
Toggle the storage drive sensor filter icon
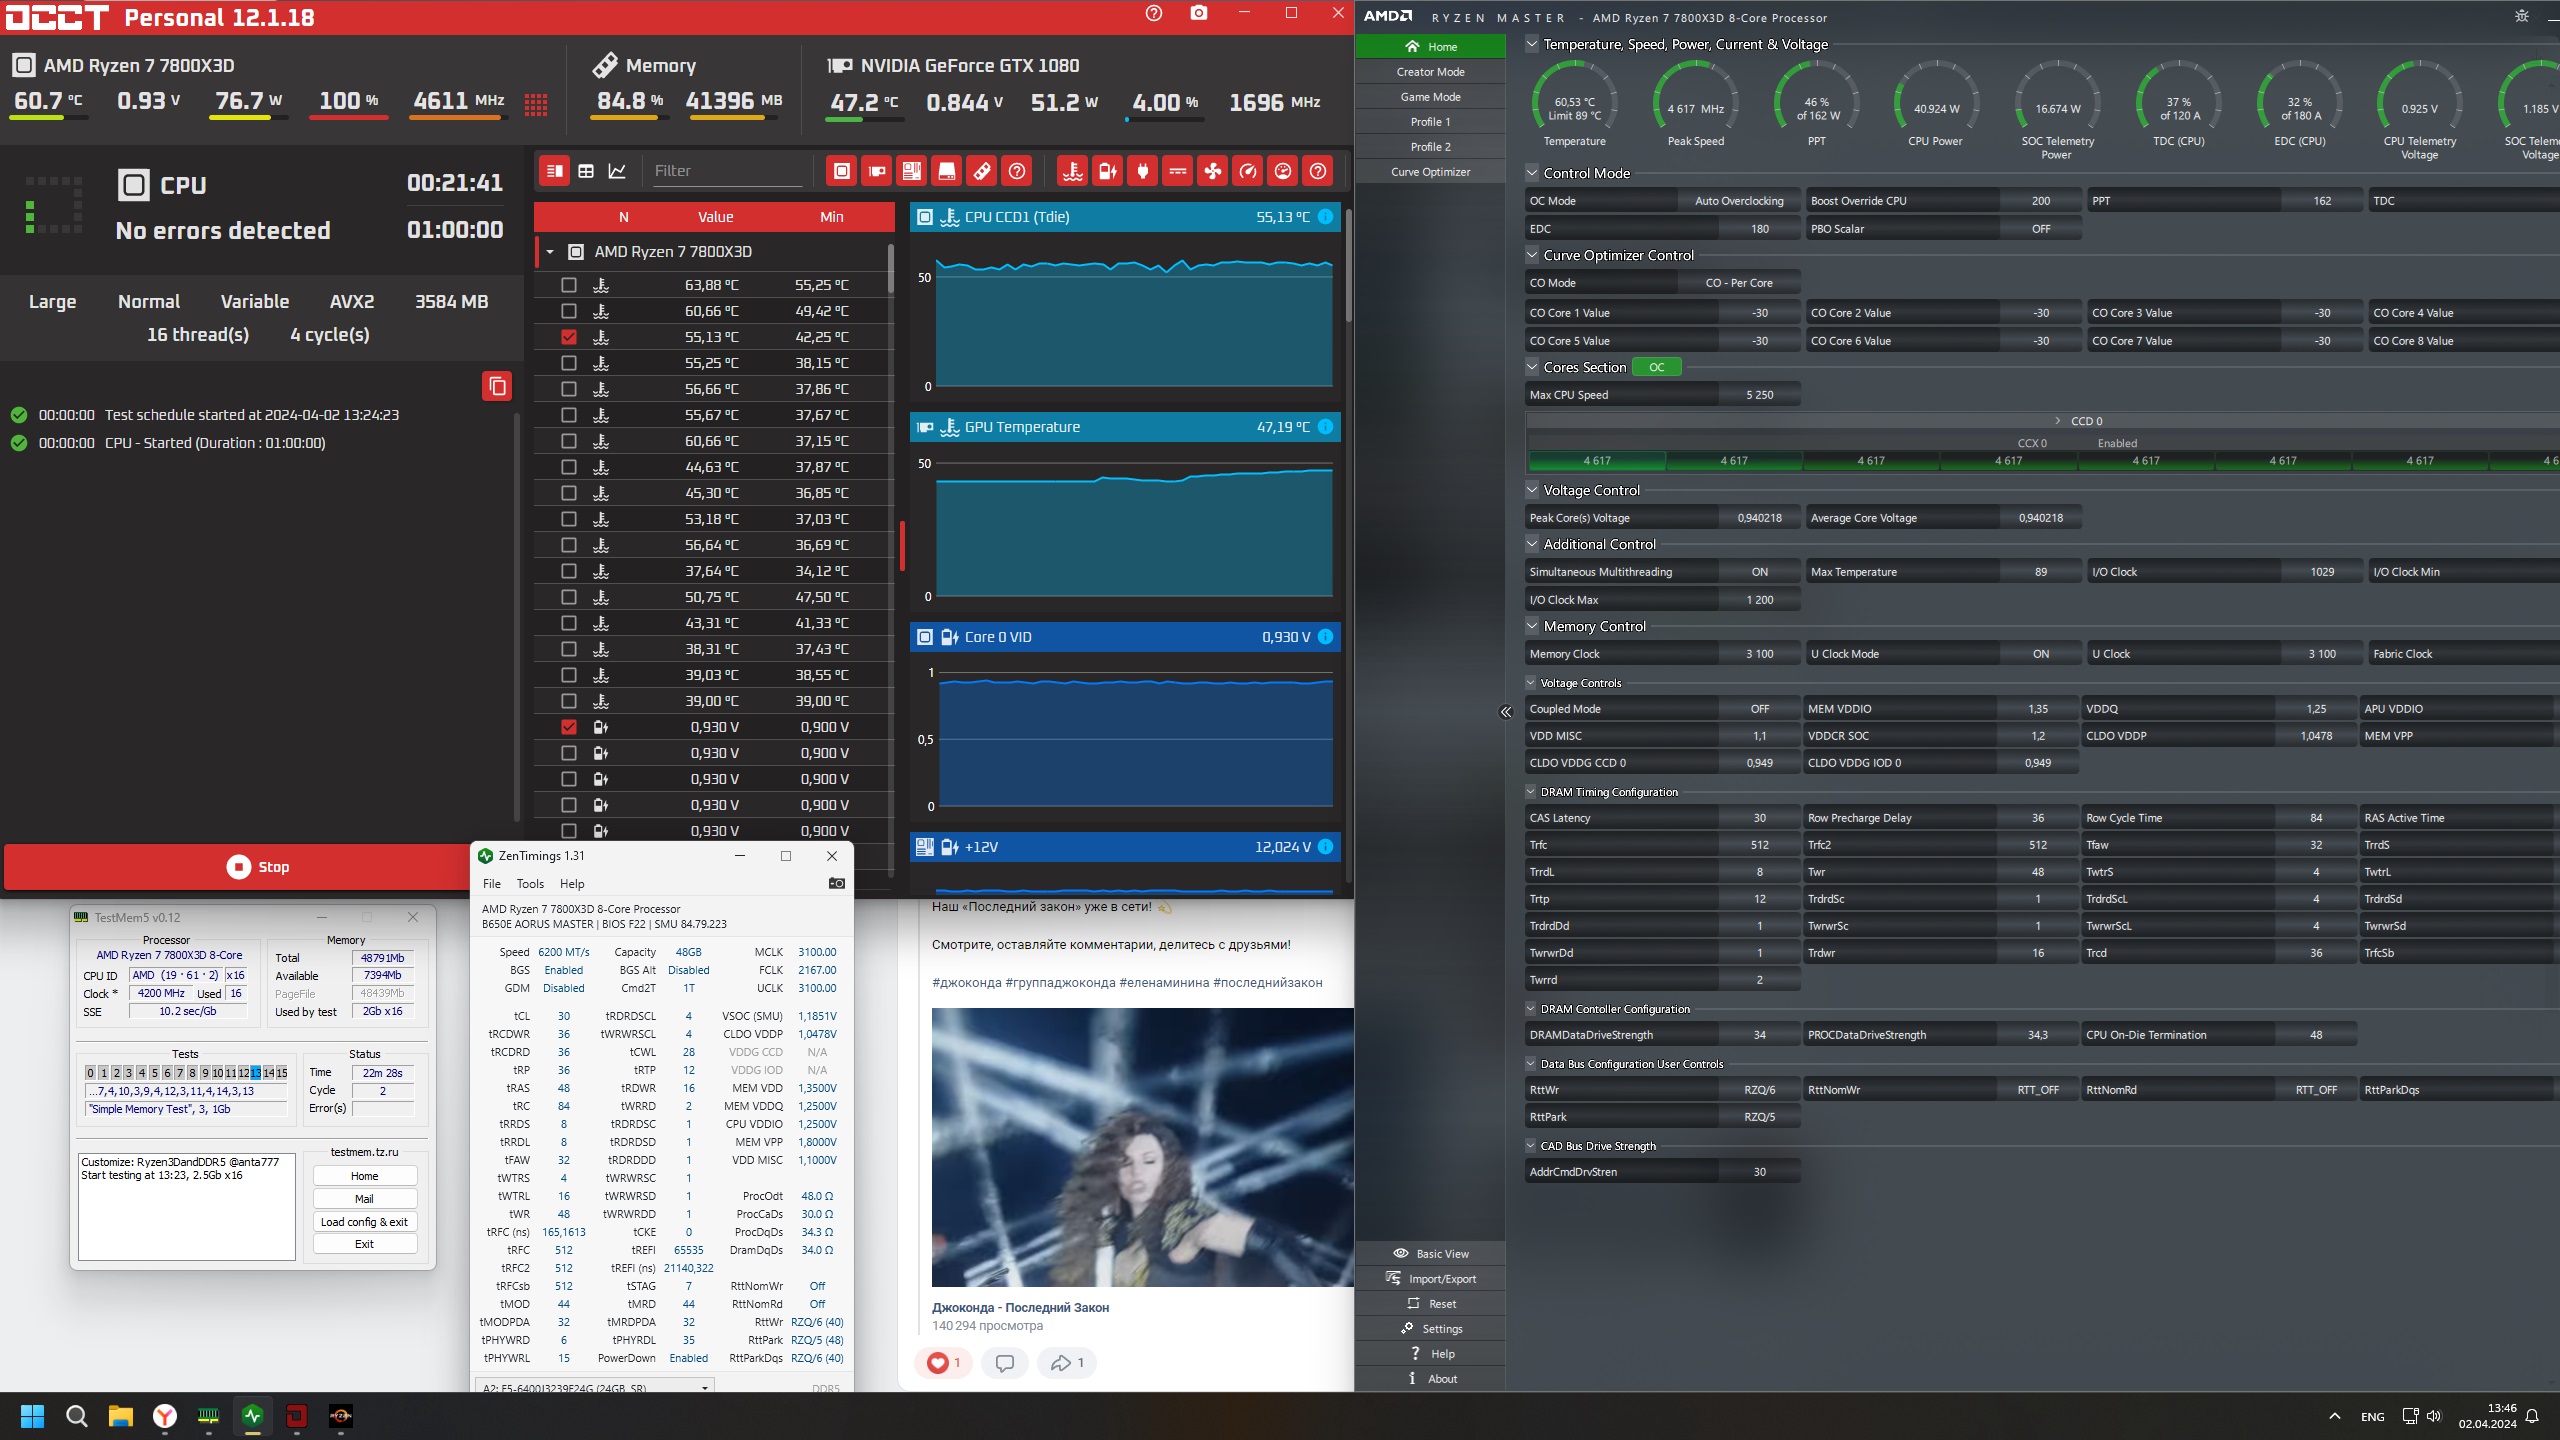pos(946,171)
